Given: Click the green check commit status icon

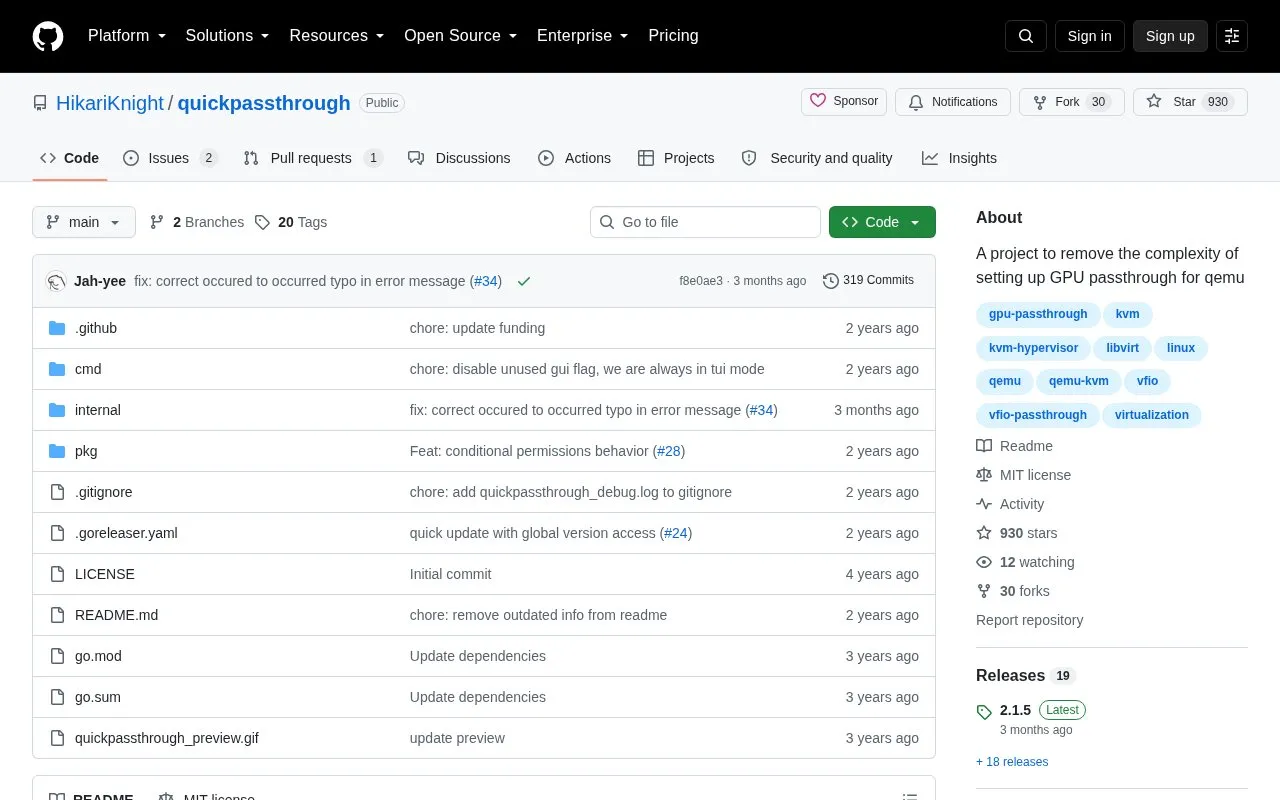Looking at the screenshot, I should click(x=524, y=281).
